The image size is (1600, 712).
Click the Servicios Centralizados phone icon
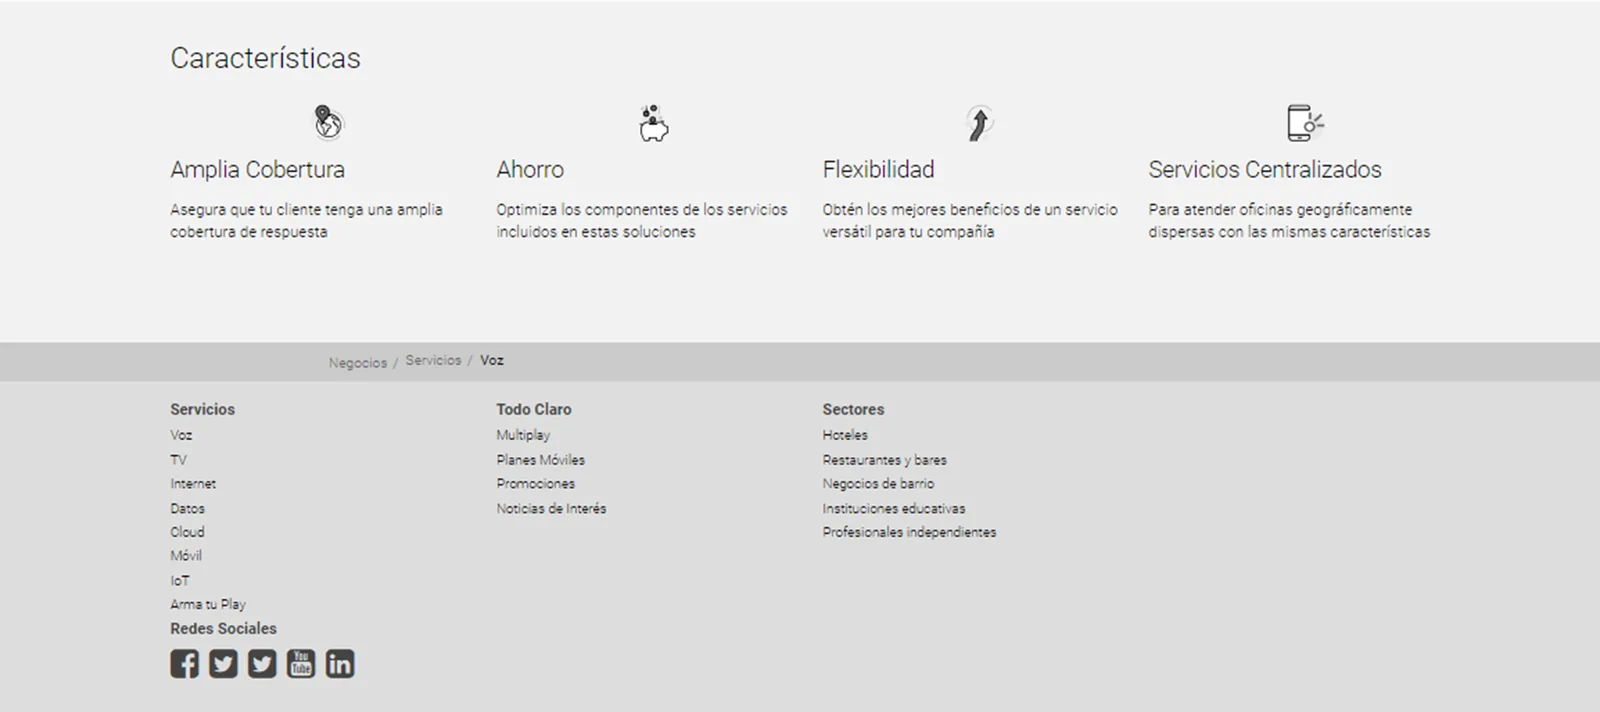1306,123
